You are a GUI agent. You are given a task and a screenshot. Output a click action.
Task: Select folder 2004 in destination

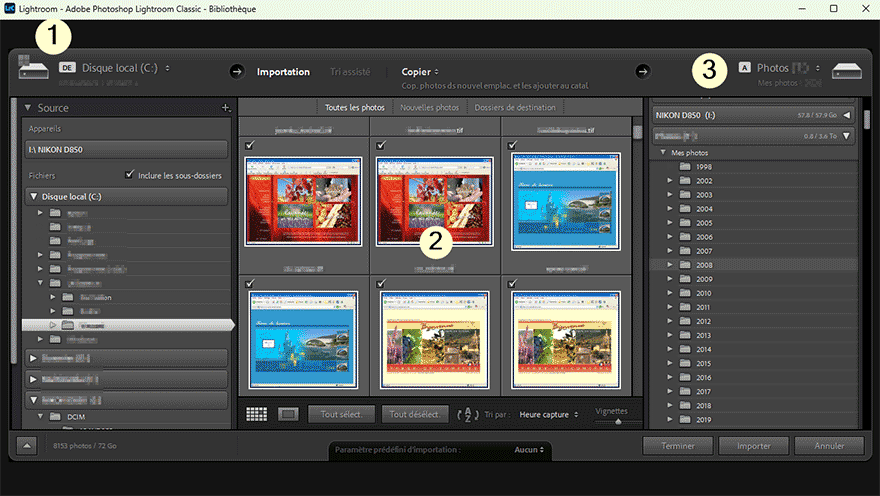point(704,209)
